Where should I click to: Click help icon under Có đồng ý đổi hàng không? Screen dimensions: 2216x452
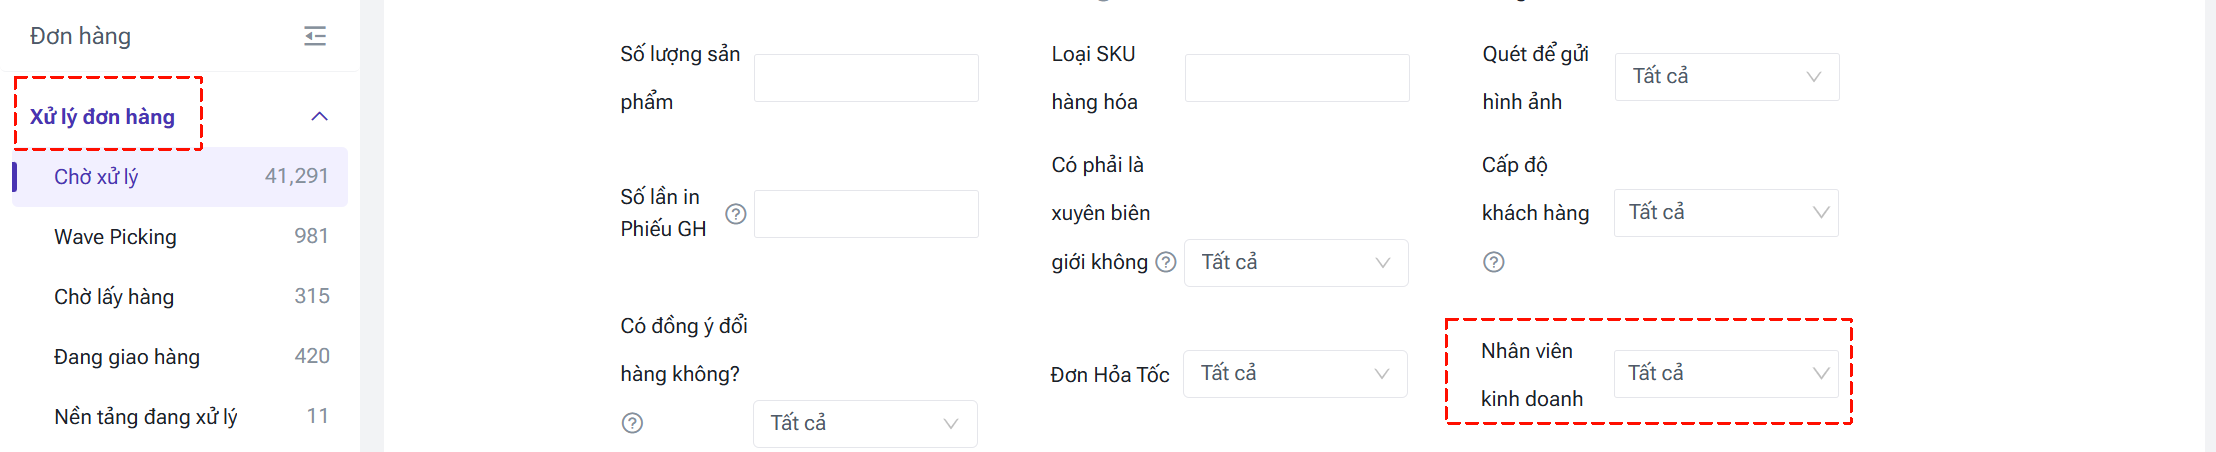coord(632,423)
